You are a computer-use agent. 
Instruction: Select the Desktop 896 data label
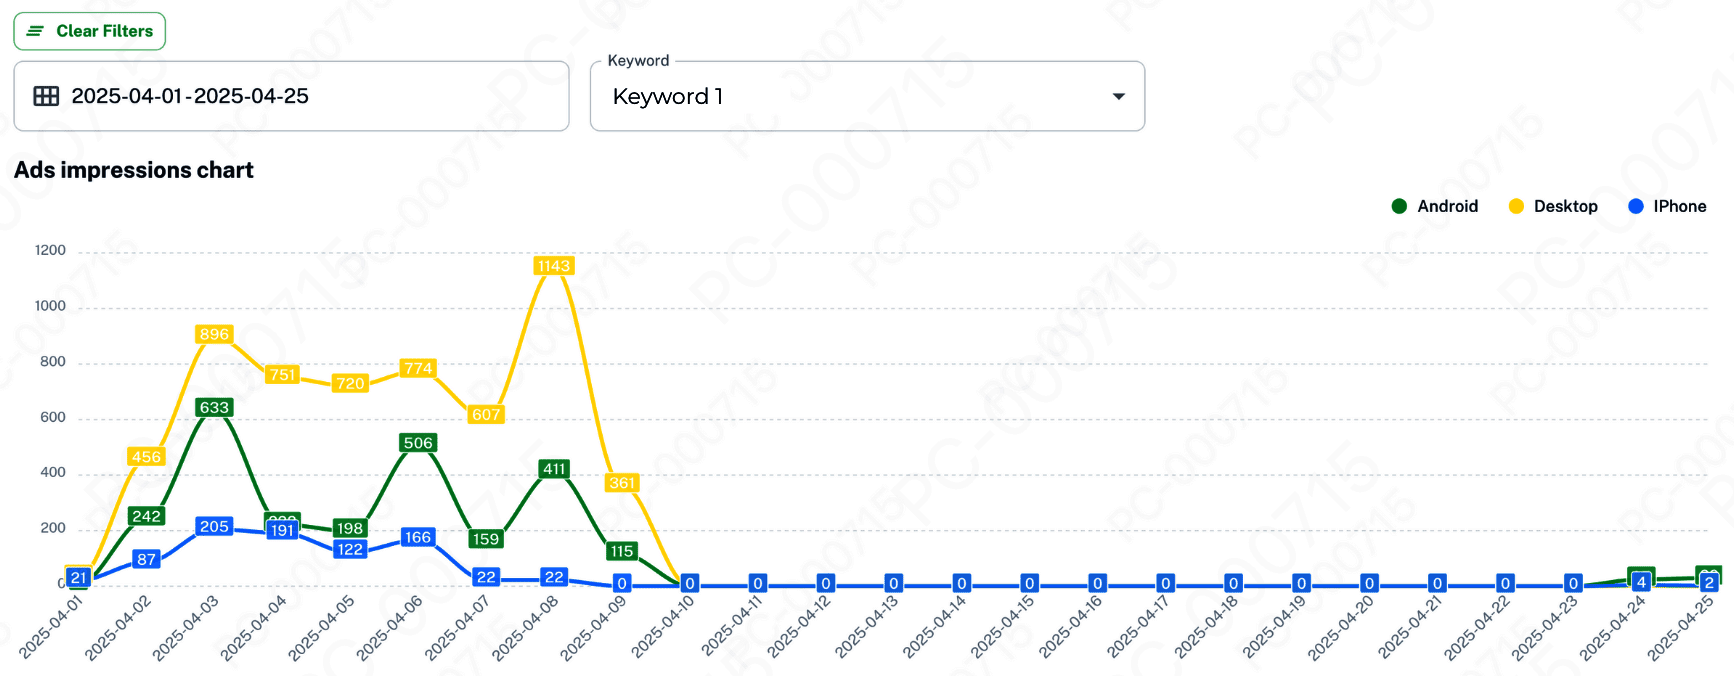click(214, 334)
